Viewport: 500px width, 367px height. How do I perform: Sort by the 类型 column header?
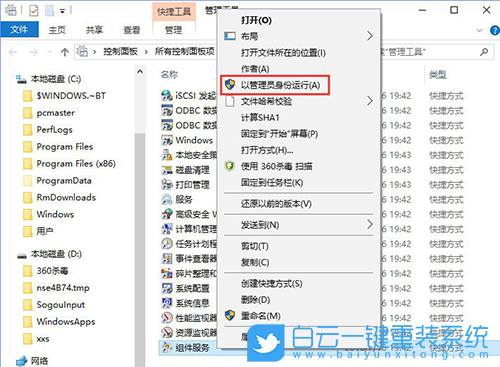click(438, 74)
